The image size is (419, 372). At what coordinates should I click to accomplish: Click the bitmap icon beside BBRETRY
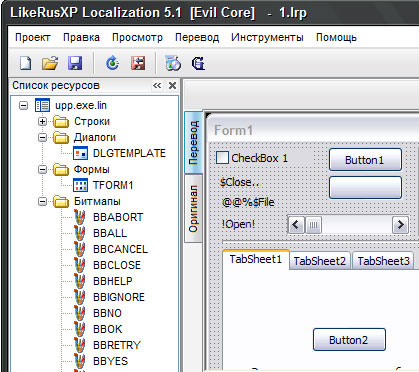pos(79,345)
